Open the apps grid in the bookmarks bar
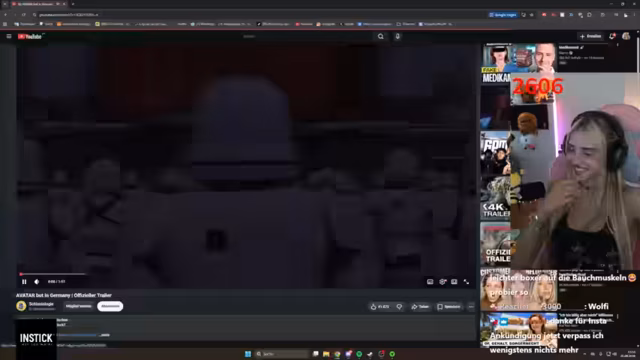640x360 pixels. point(5,24)
